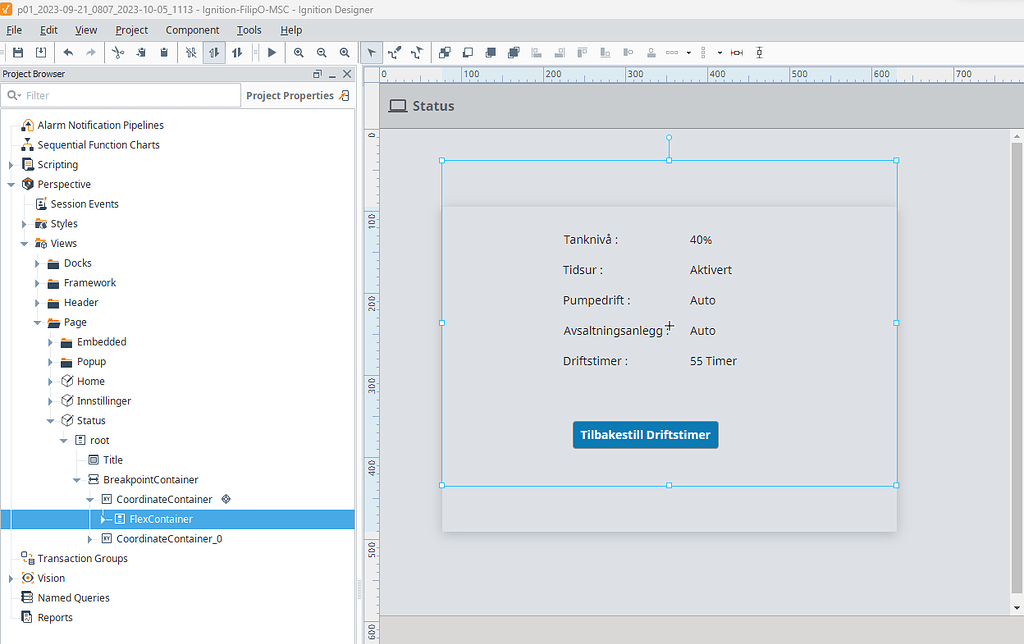Click the Undo icon in the toolbar
The image size is (1024, 644).
click(67, 52)
